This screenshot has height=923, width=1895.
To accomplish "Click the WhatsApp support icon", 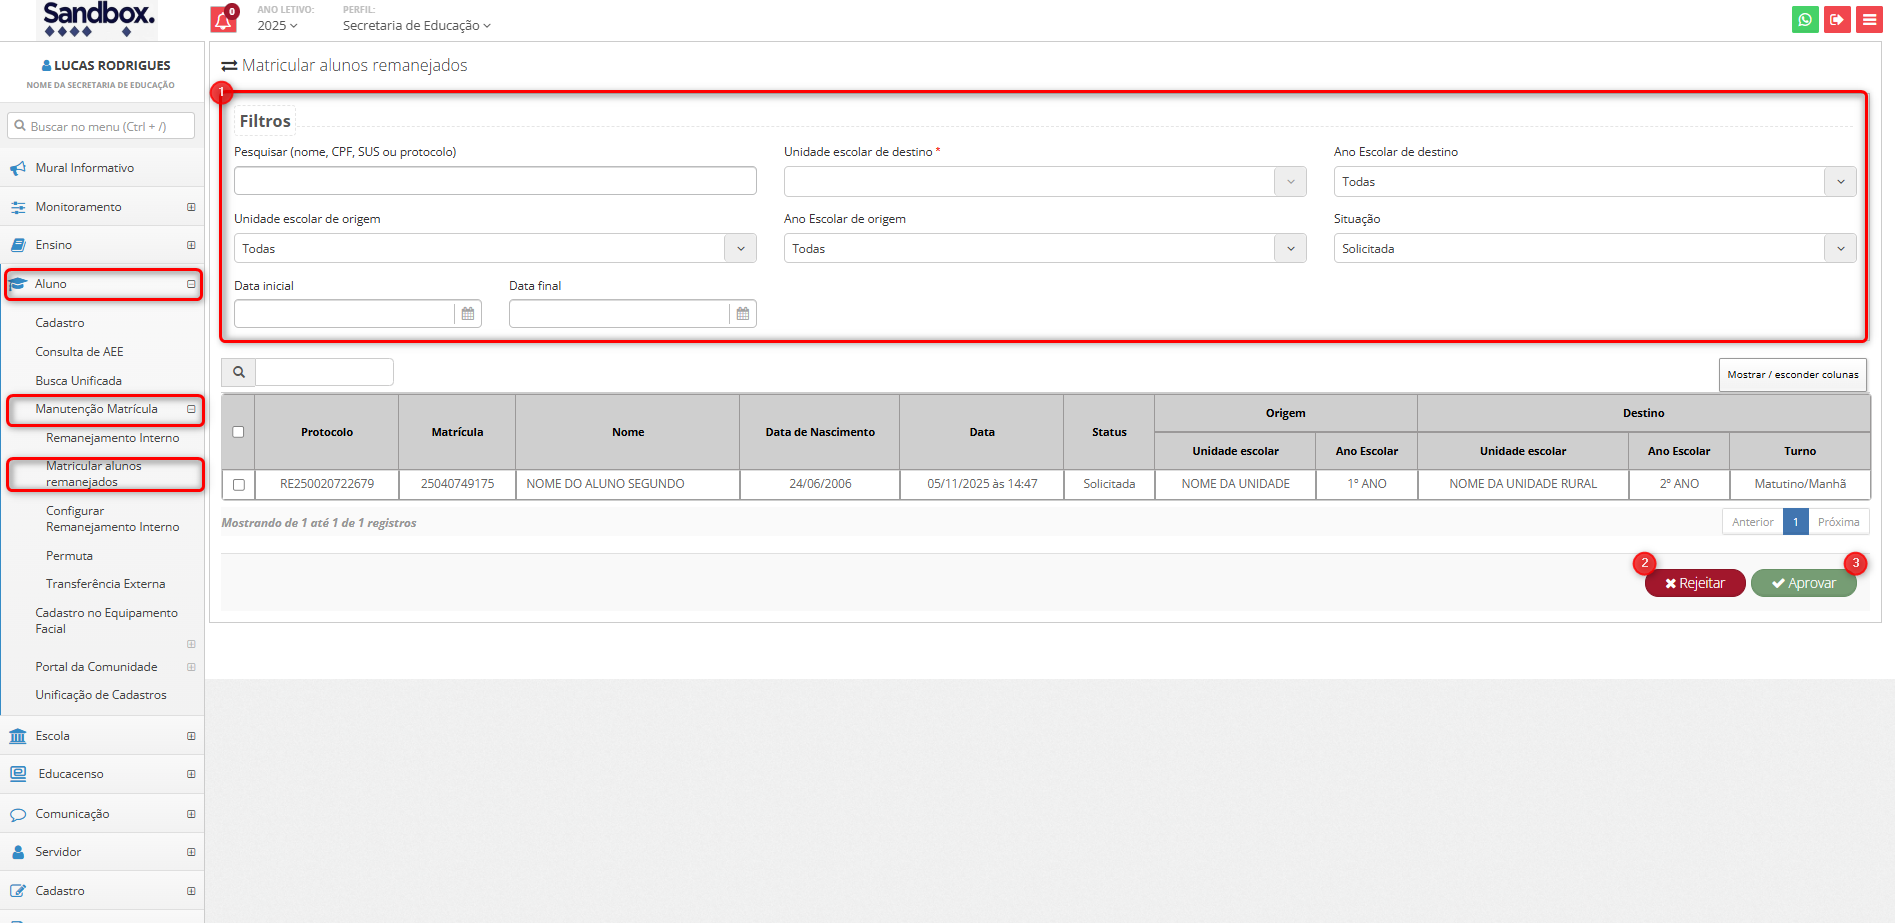I will click(1805, 20).
